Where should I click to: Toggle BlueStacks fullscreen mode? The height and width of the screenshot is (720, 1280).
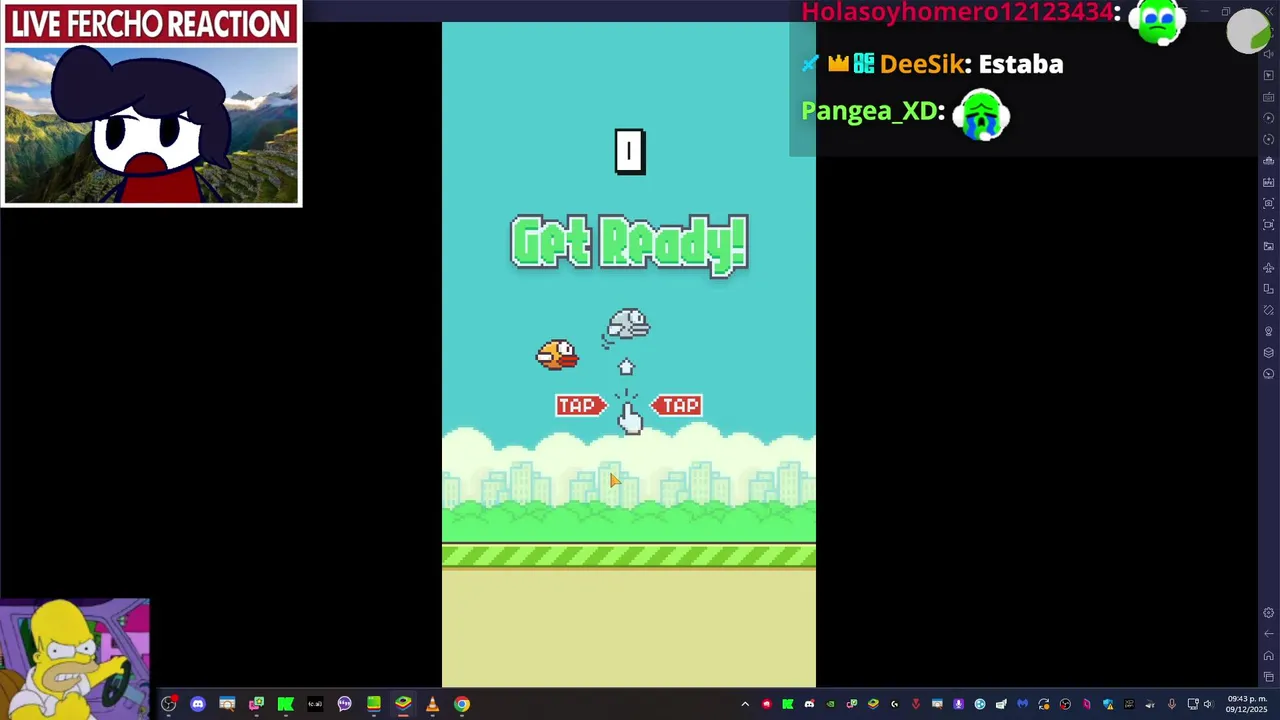coord(1272,33)
